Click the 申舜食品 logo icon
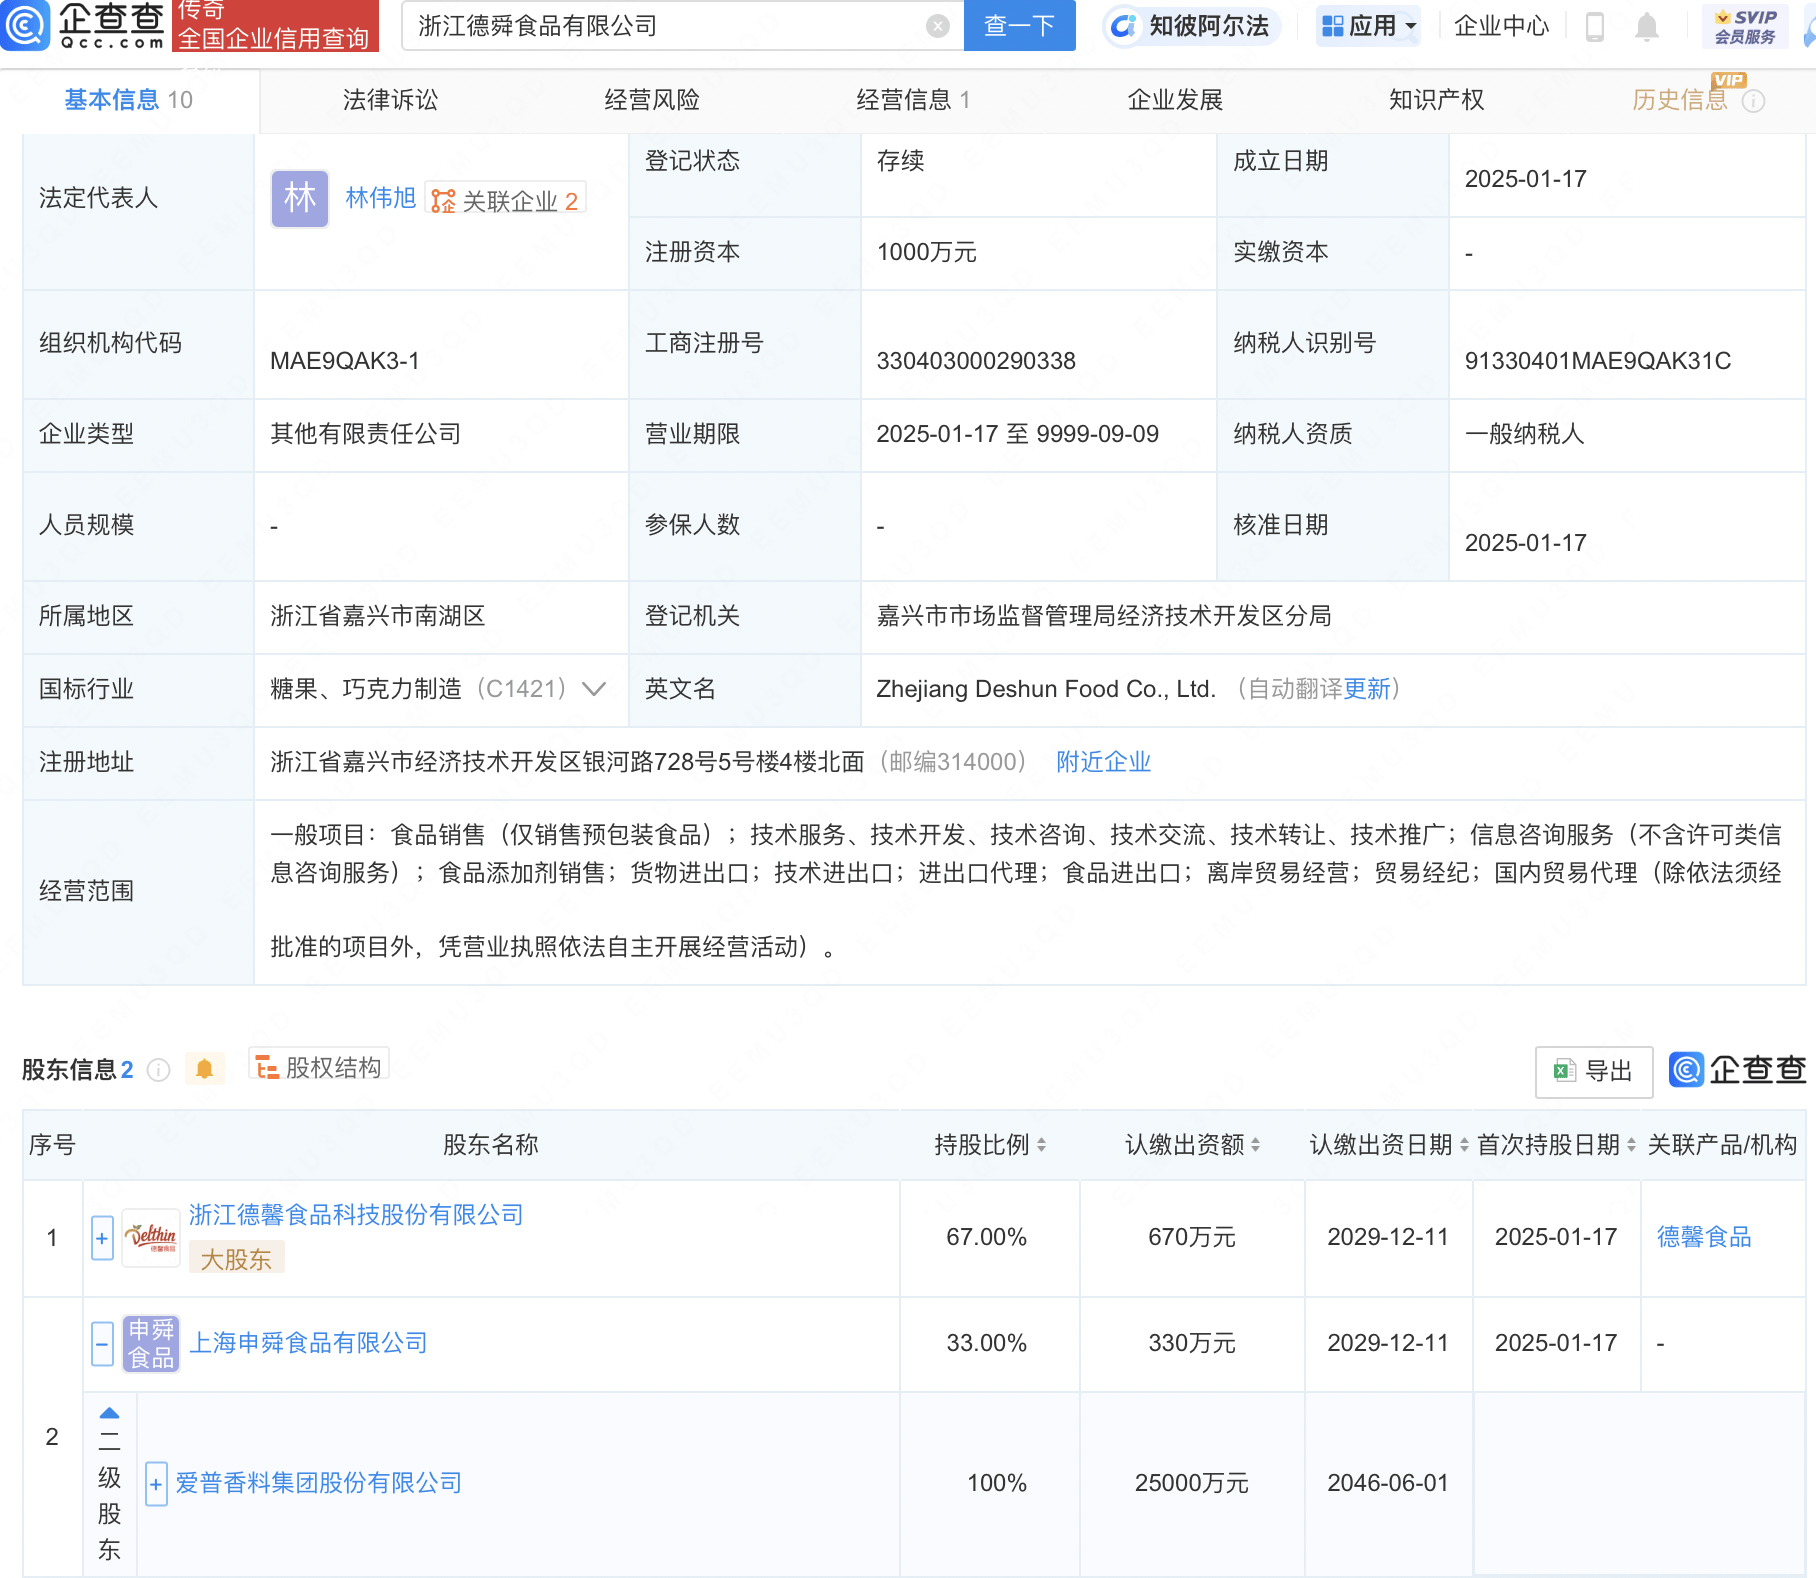 point(151,1344)
